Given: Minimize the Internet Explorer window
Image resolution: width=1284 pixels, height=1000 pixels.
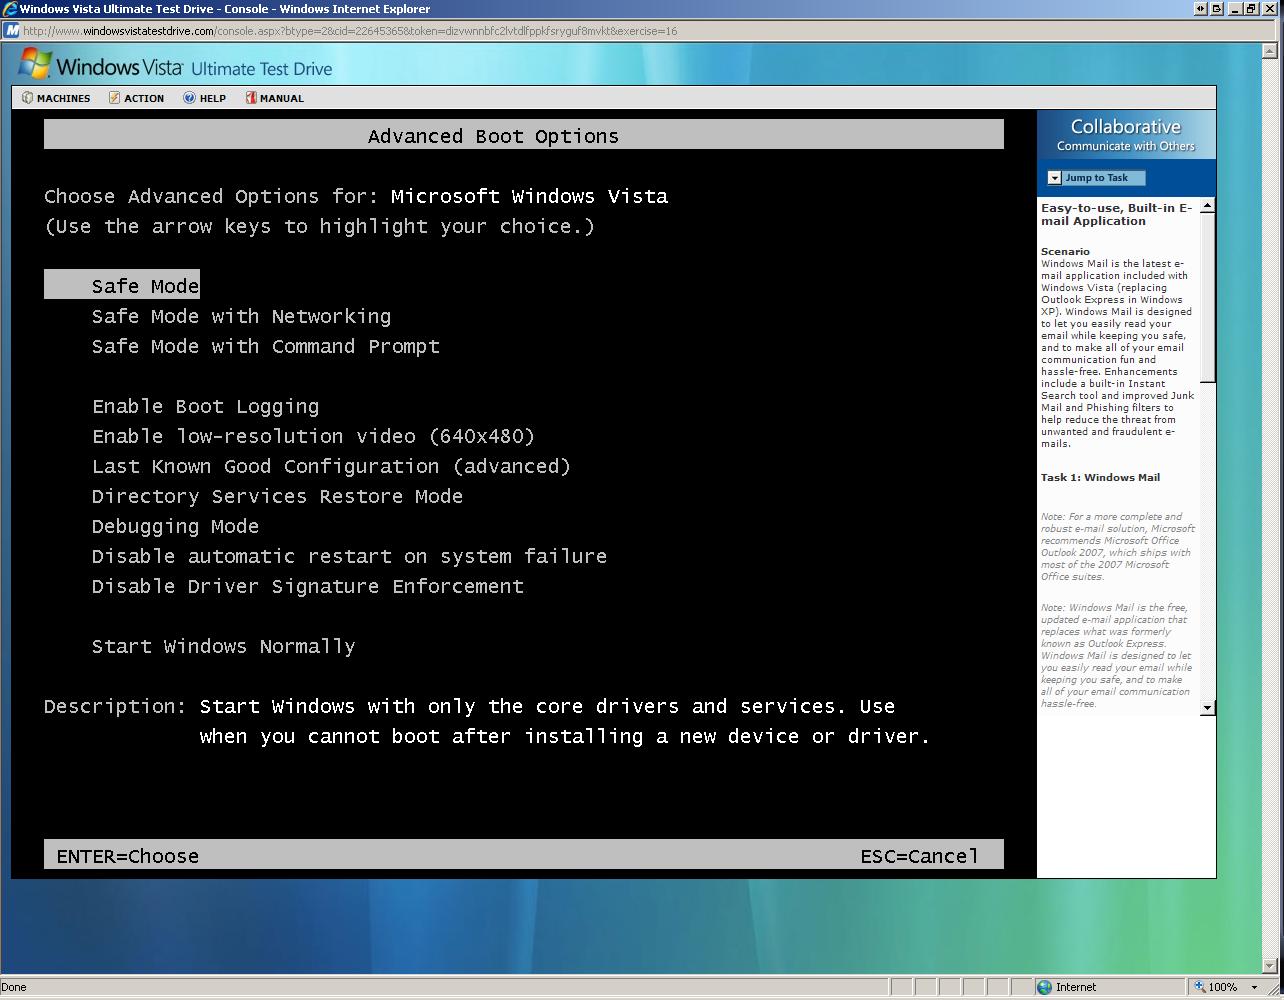Looking at the screenshot, I should pos(1235,9).
